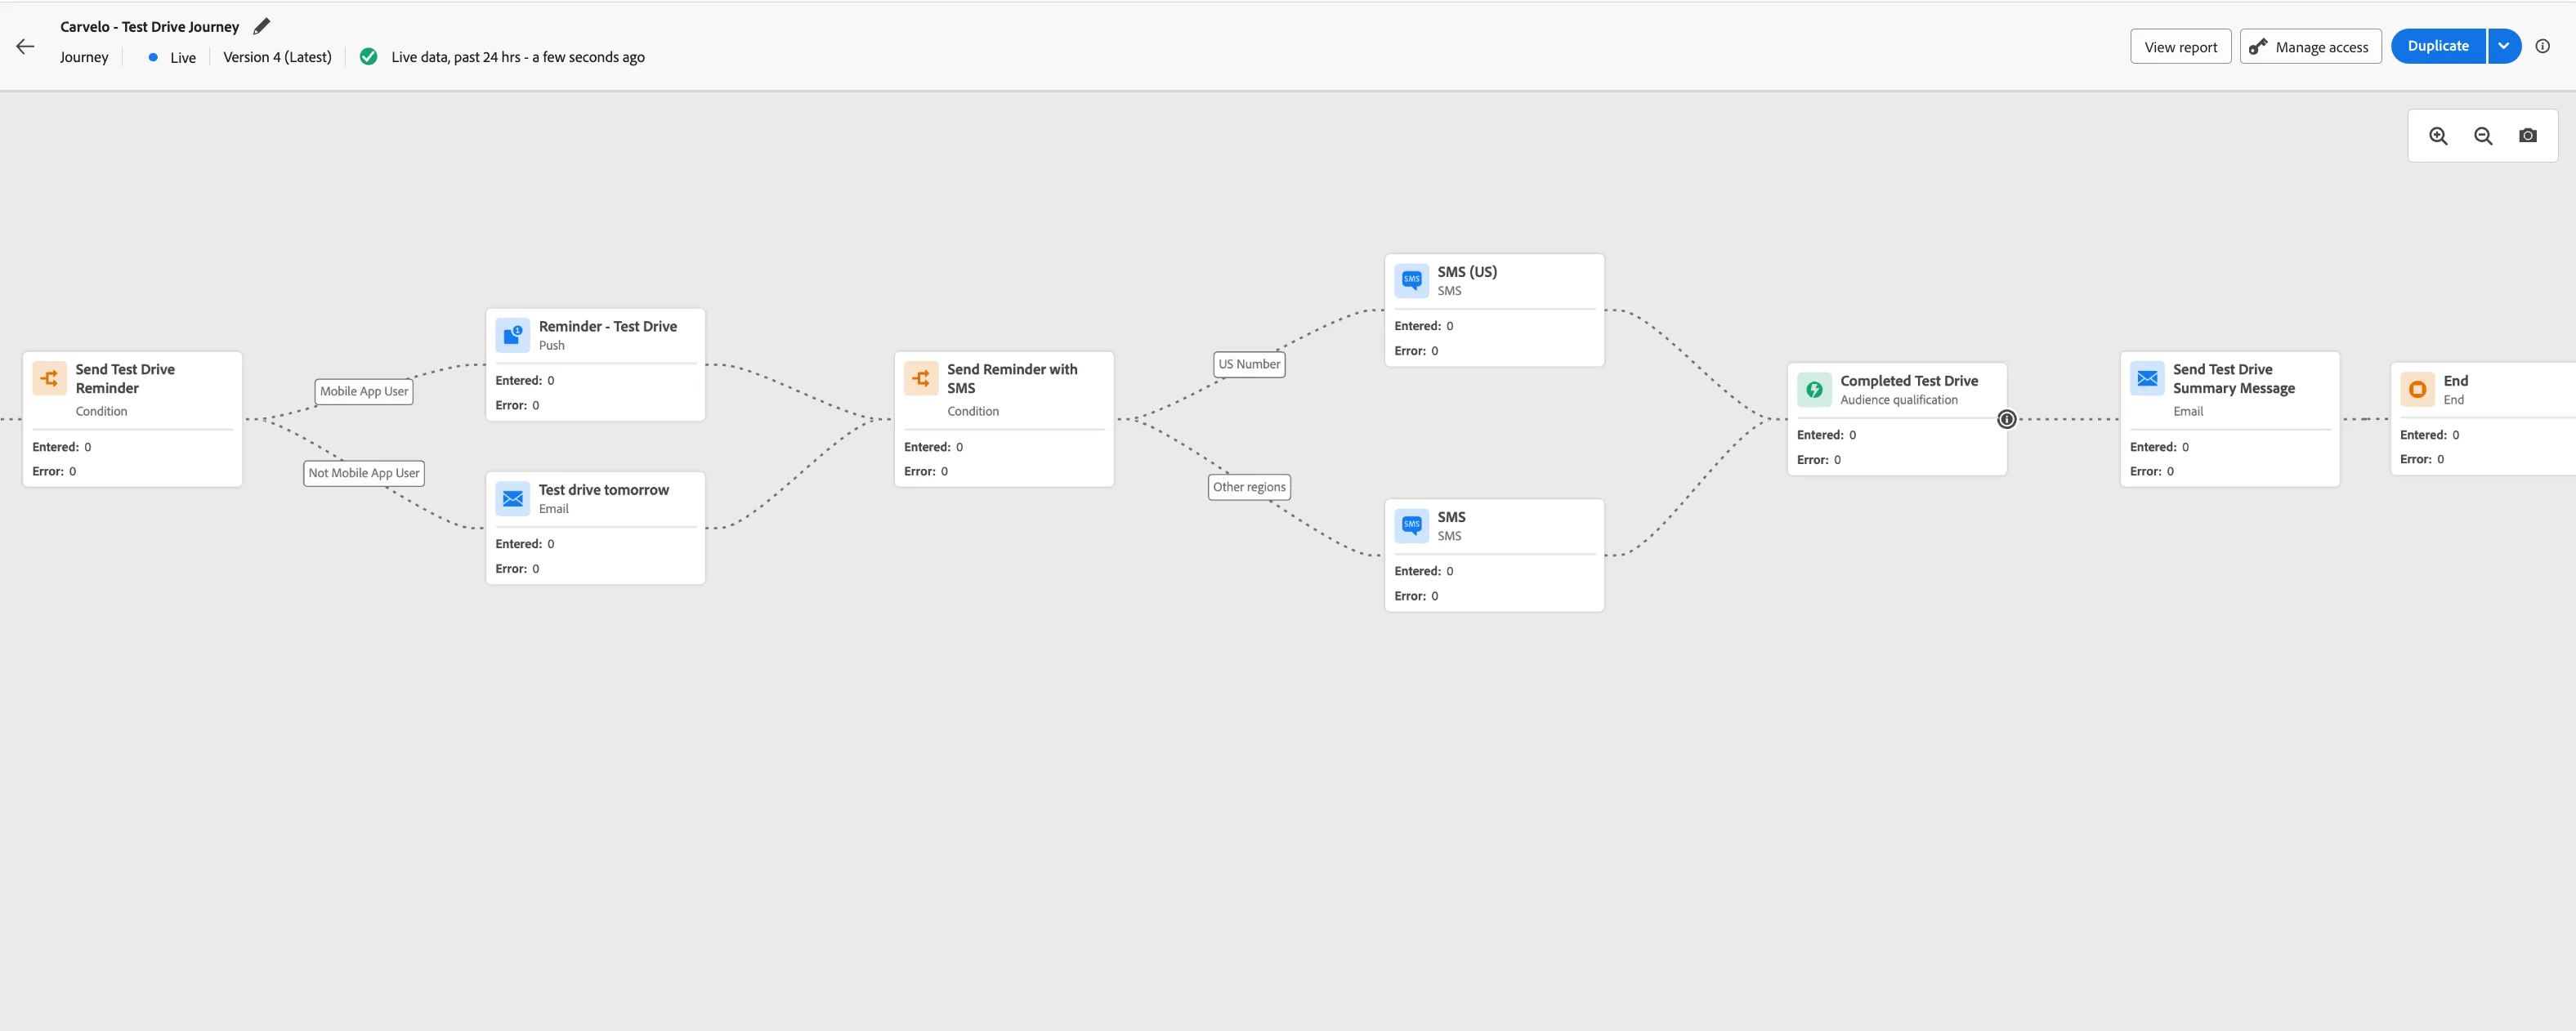Click the zoom in magnifier icon
Screen dimensions: 2576x1031
(2438, 136)
